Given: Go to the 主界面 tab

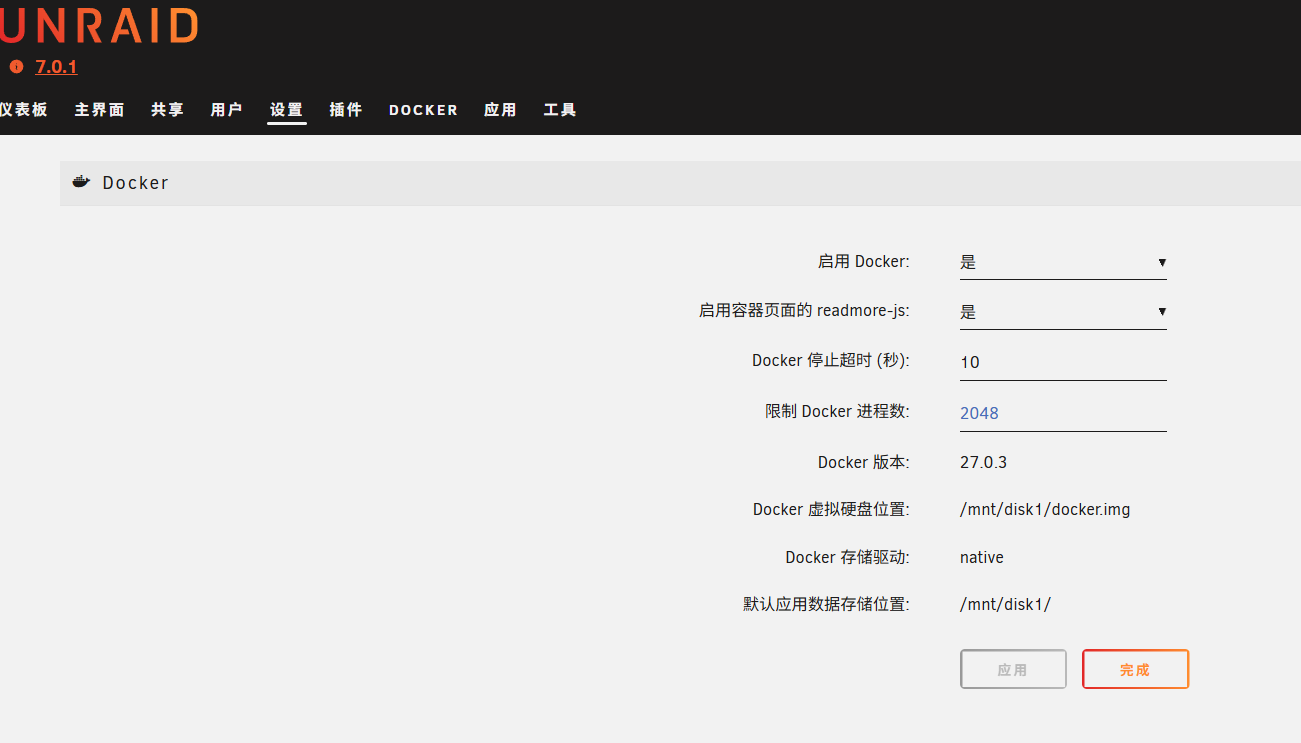Looking at the screenshot, I should (x=99, y=110).
